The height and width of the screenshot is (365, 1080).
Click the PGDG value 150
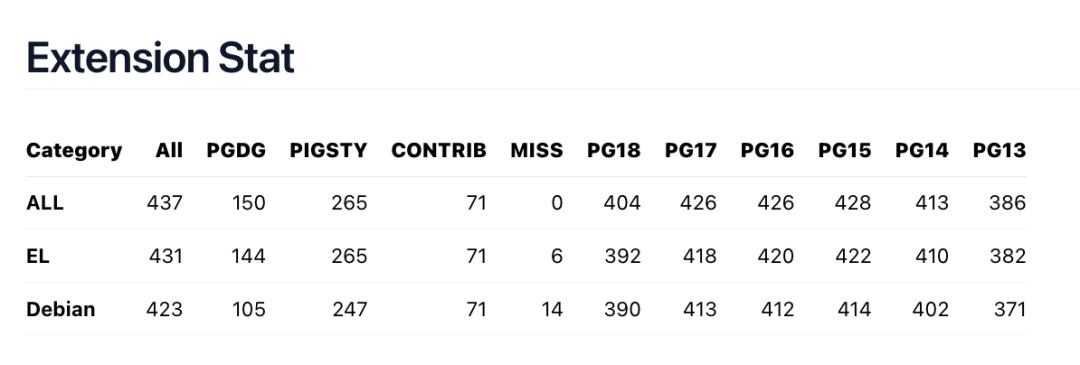(248, 203)
